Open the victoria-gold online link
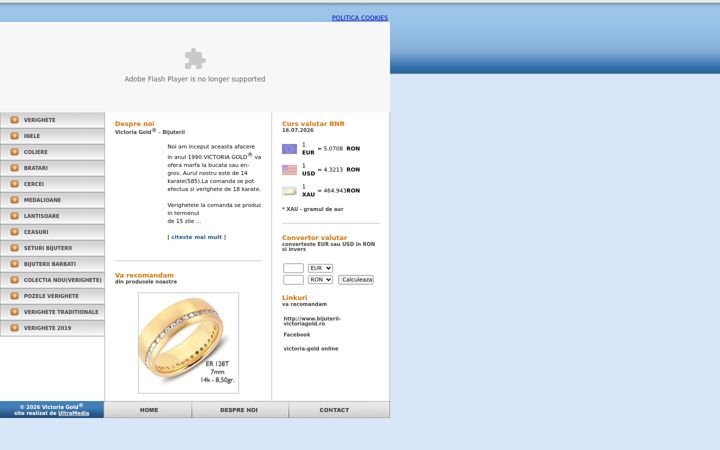This screenshot has height=450, width=720. (x=311, y=349)
